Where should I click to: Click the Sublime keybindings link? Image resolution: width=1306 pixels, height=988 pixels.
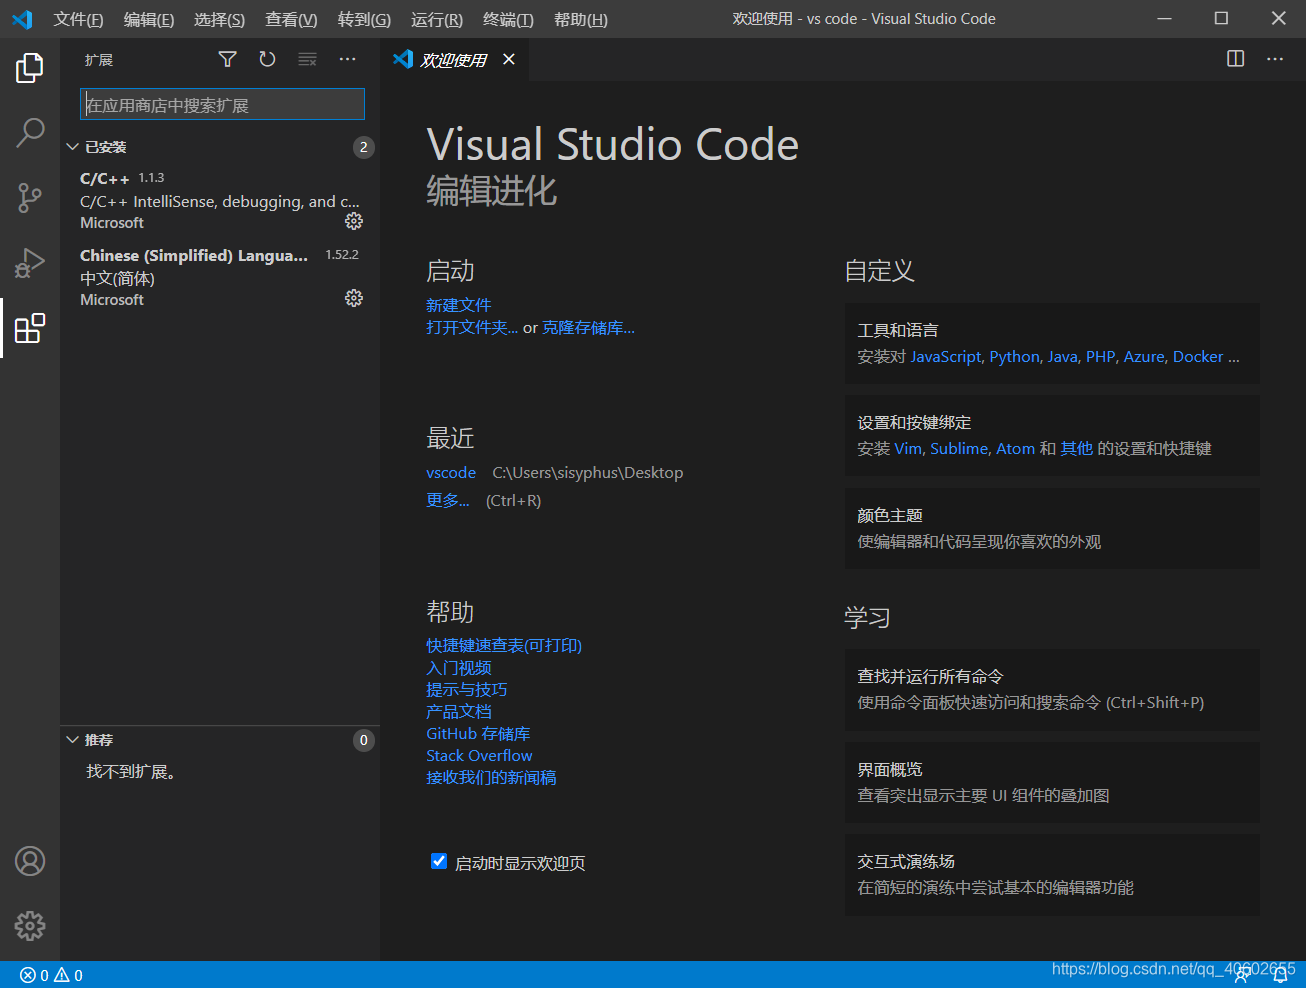959,449
